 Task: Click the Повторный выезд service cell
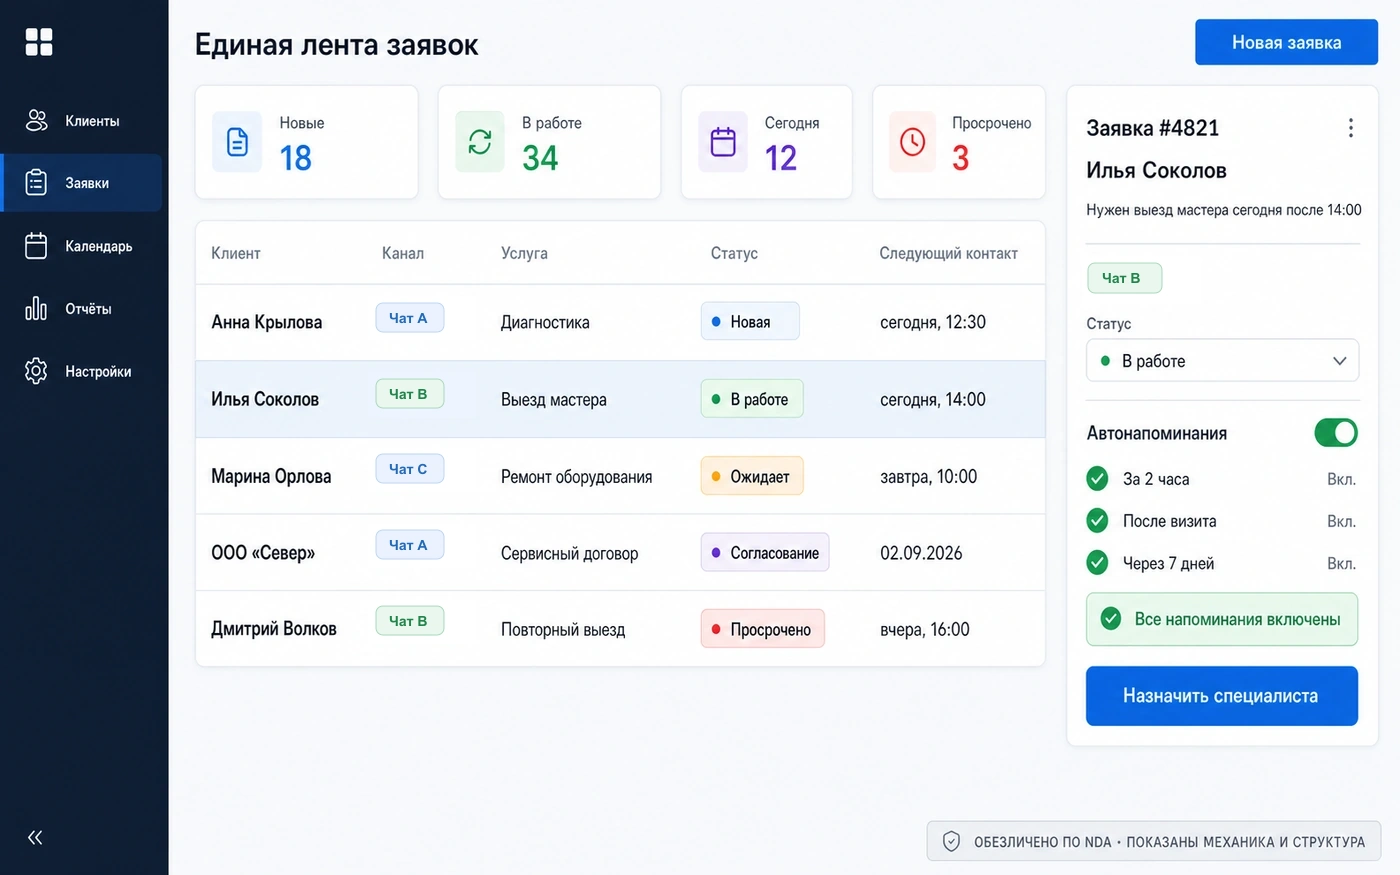coord(563,630)
